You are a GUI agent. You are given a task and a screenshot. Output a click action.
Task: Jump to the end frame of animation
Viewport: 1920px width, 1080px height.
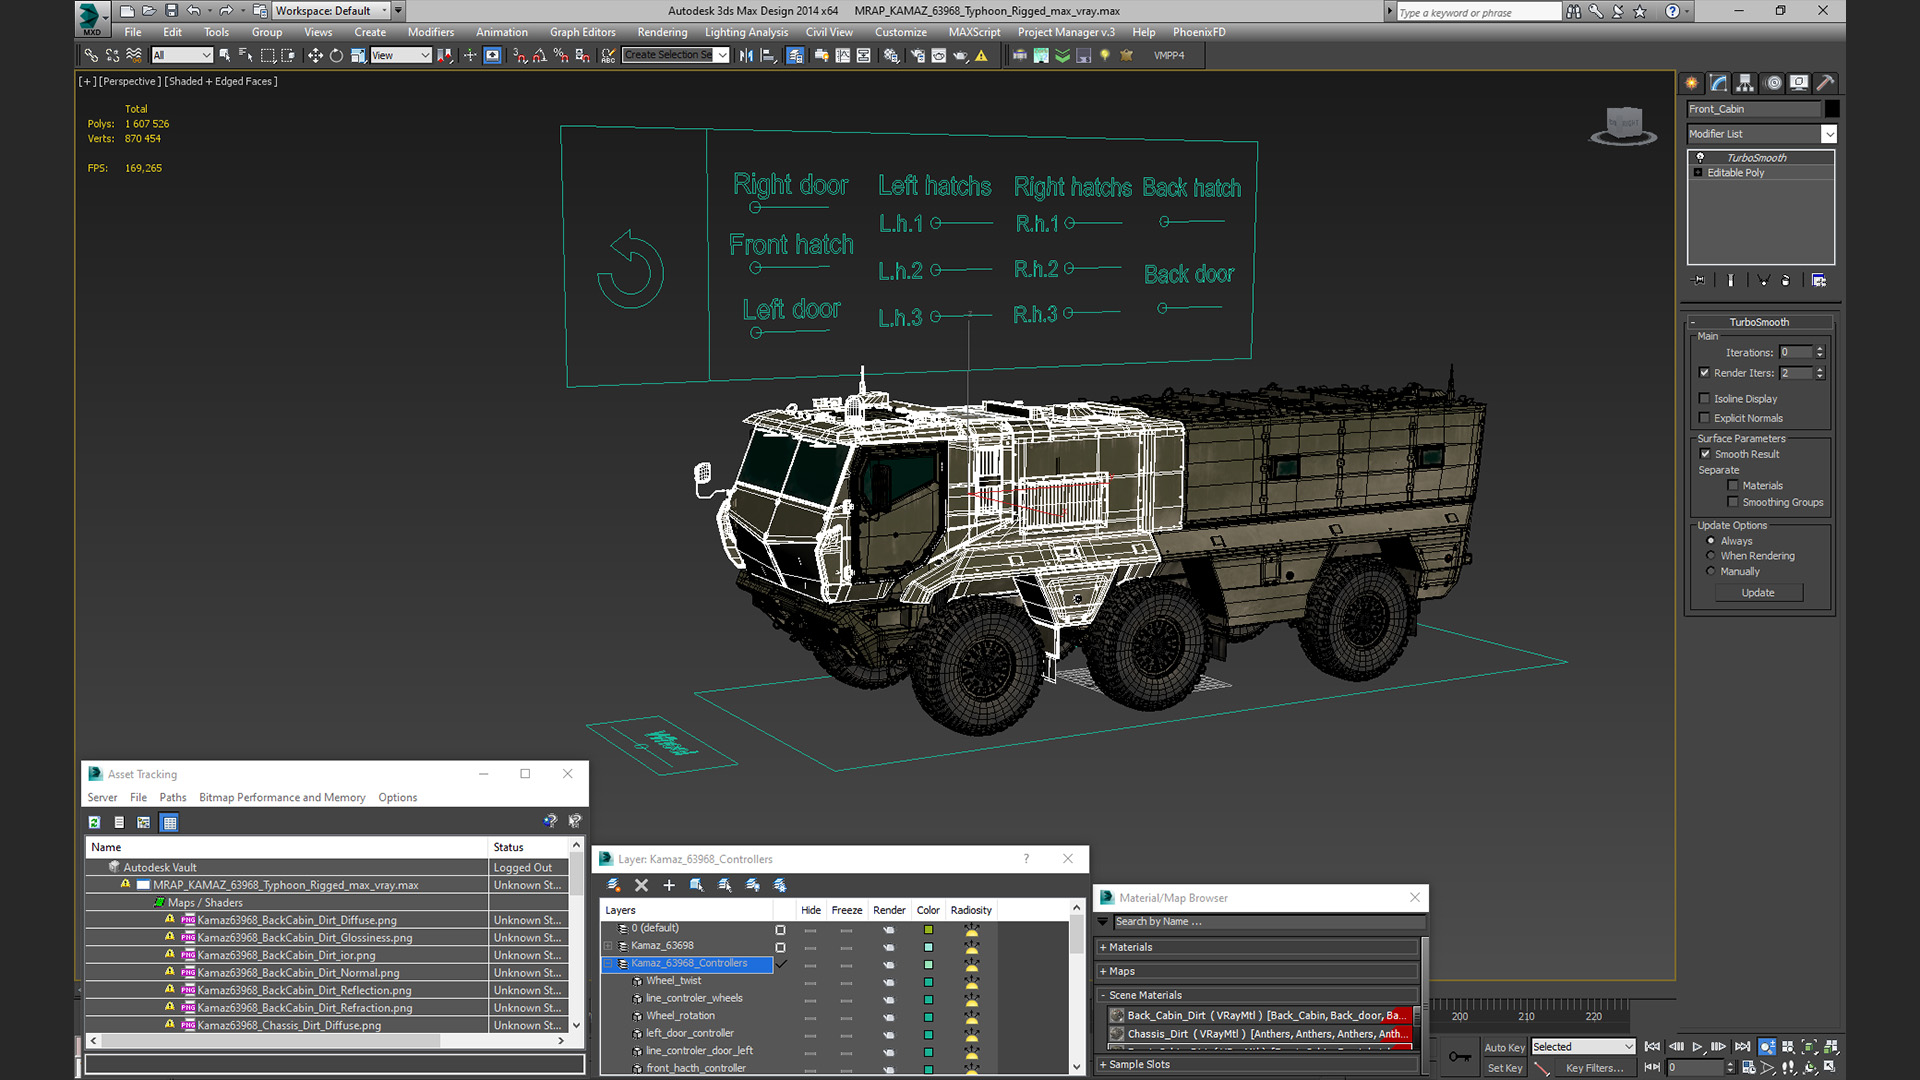coord(1742,1047)
